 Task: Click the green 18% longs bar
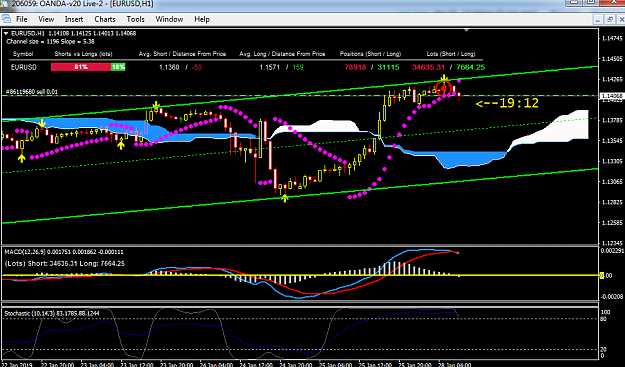[x=118, y=67]
